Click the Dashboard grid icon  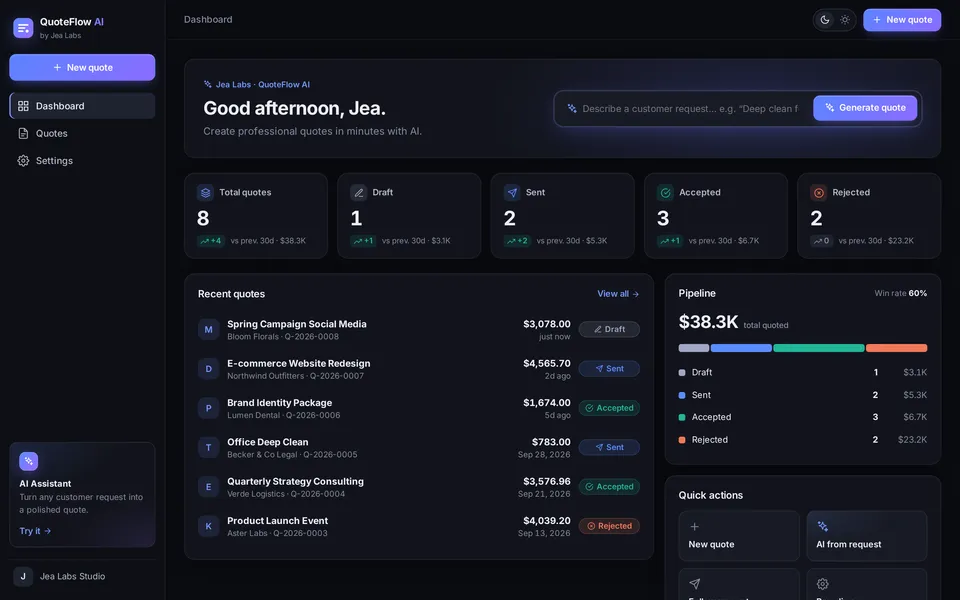point(23,106)
